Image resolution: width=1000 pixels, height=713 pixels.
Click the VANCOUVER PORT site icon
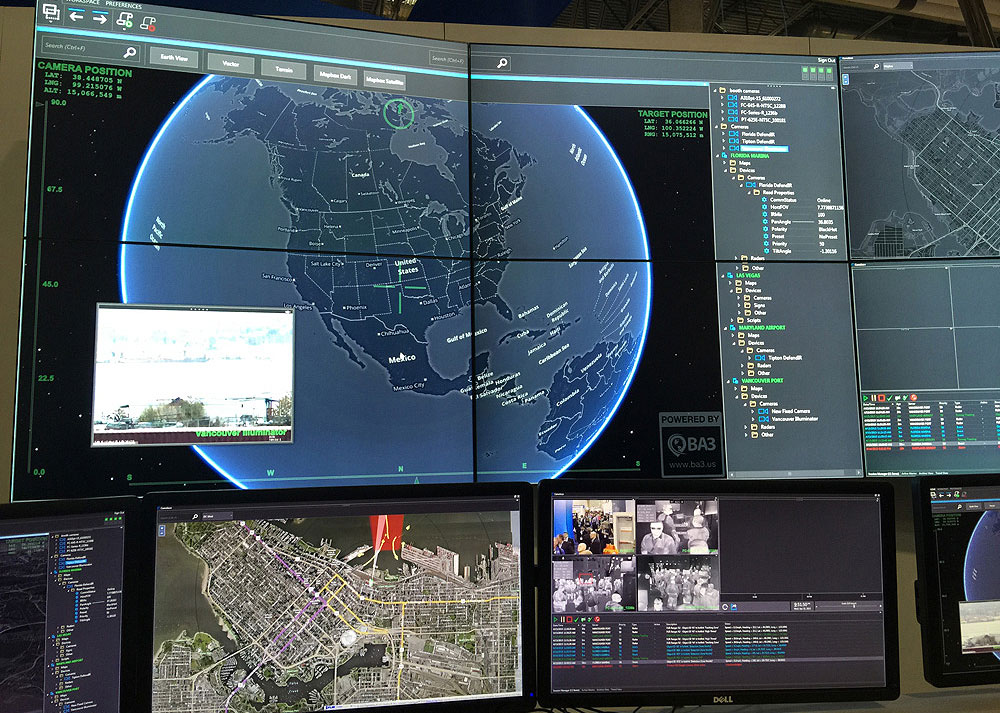pyautogui.click(x=735, y=381)
